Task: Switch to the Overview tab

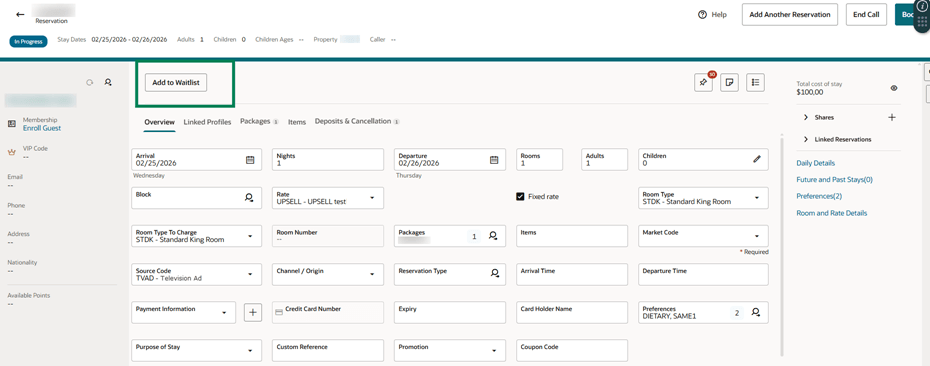Action: pyautogui.click(x=160, y=122)
